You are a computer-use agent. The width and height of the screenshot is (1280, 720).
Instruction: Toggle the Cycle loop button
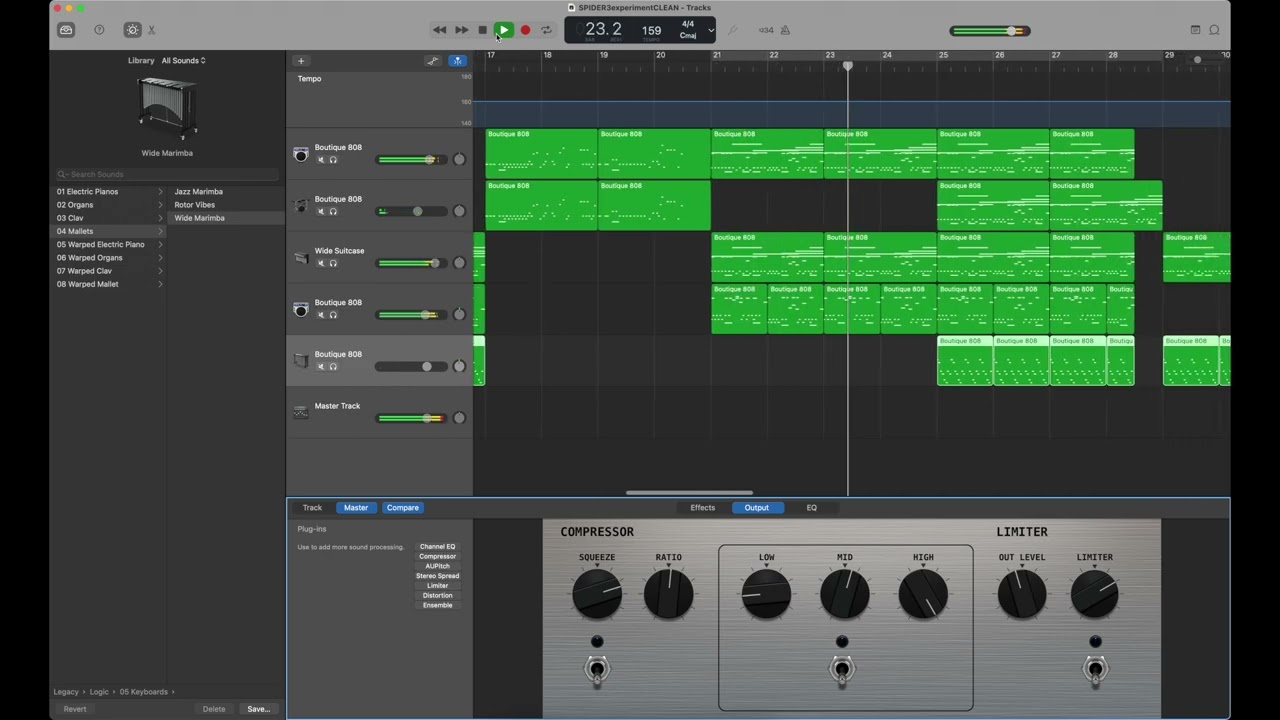[x=546, y=30]
